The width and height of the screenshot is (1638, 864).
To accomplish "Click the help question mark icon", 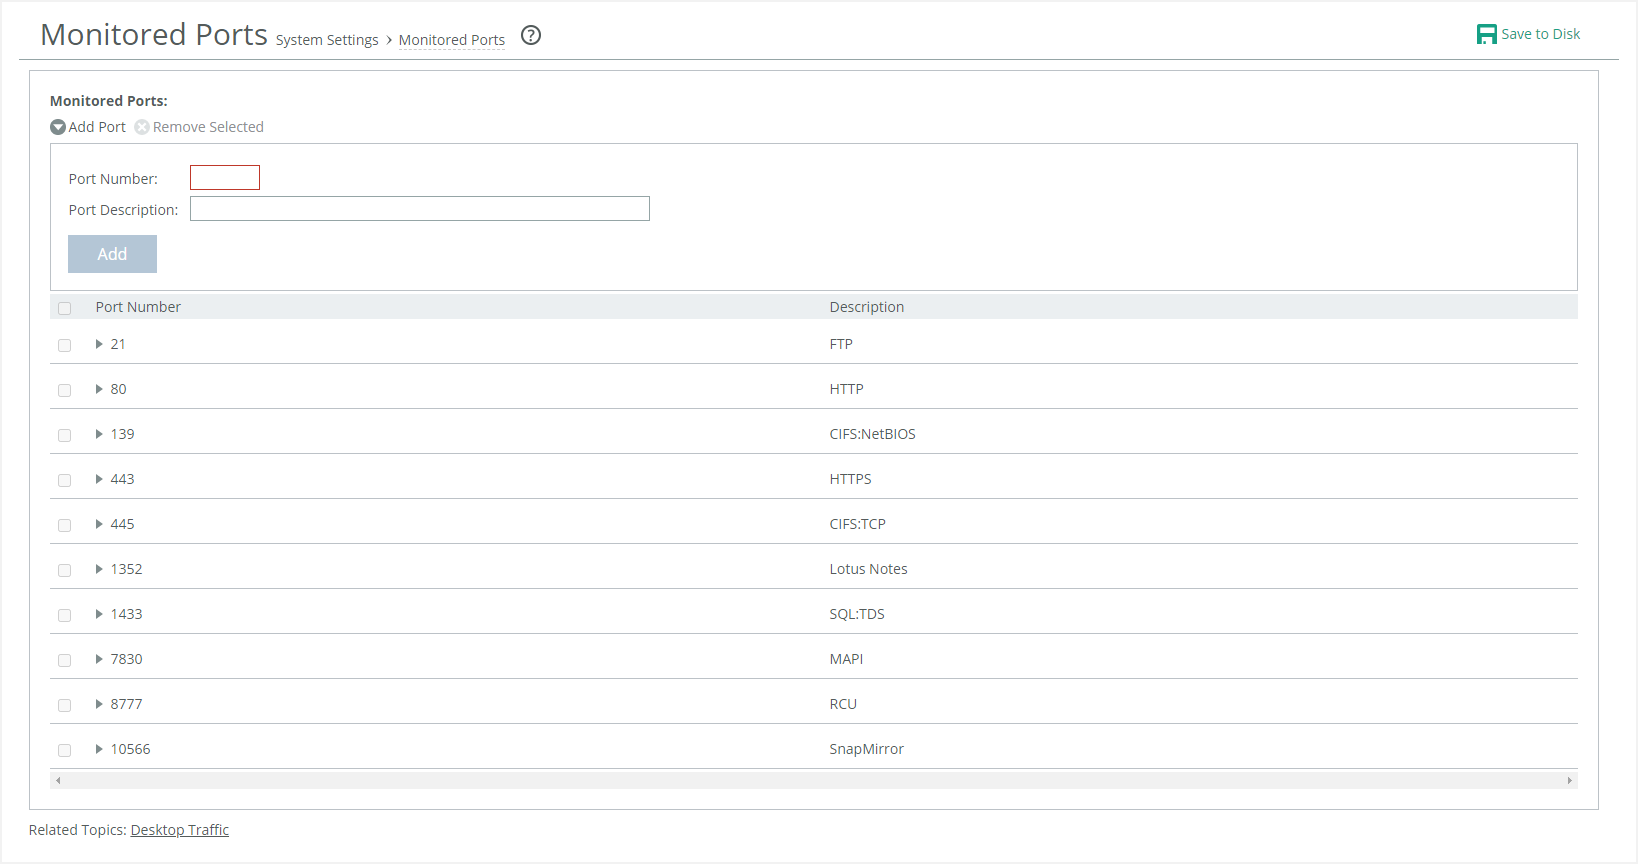I will click(531, 36).
